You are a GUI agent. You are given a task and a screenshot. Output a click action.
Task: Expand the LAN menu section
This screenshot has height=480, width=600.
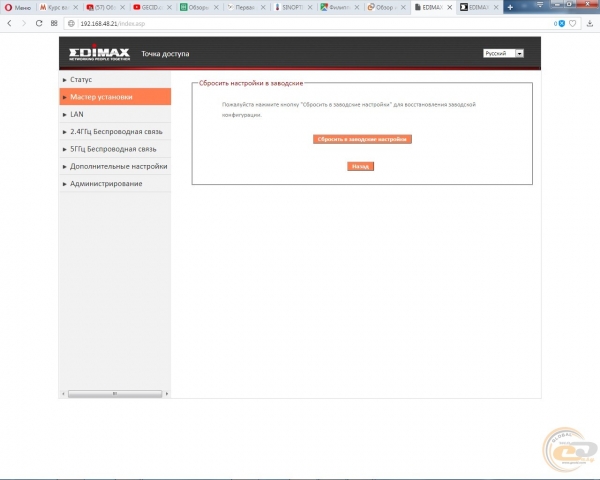tap(115, 114)
